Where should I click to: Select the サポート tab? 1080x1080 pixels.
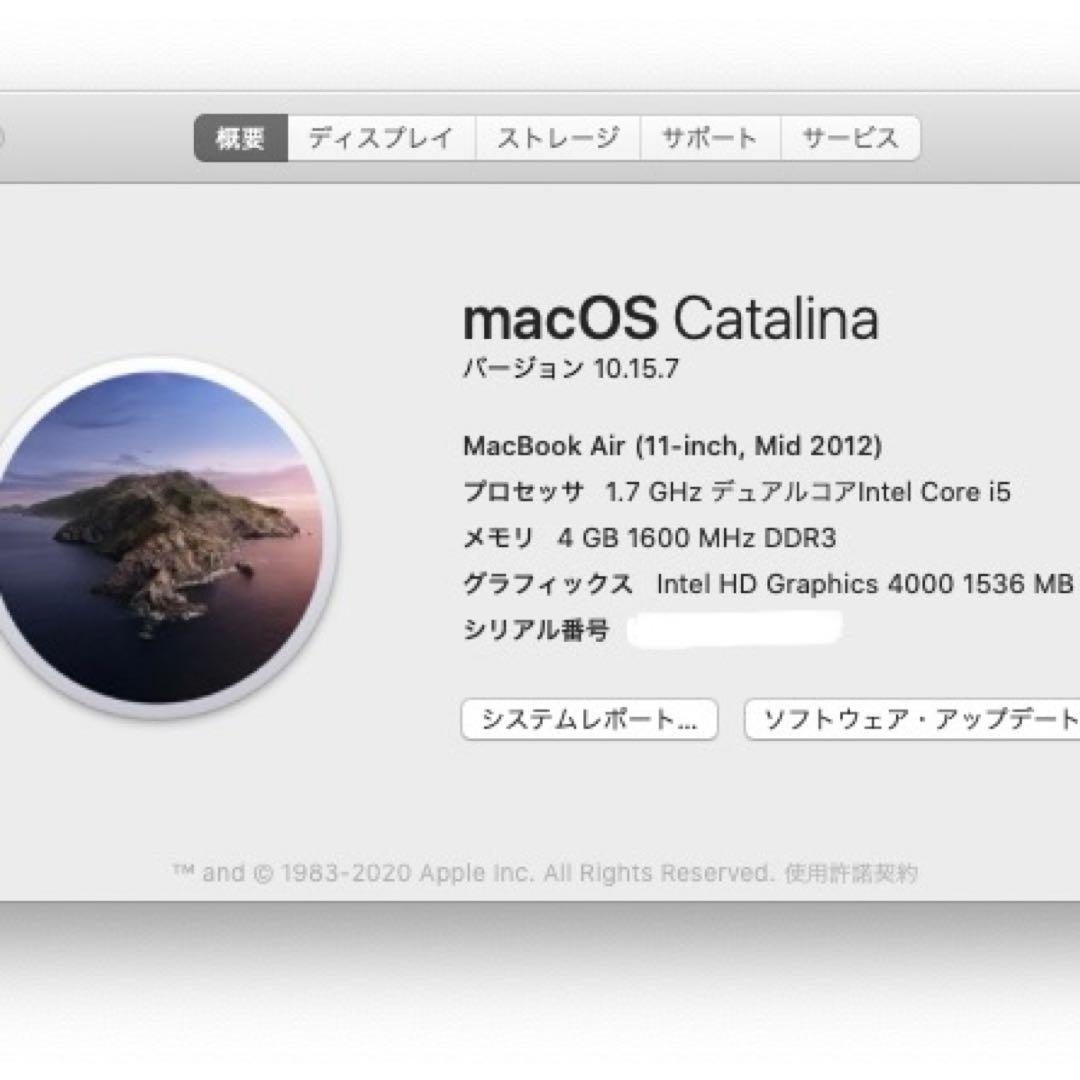709,139
